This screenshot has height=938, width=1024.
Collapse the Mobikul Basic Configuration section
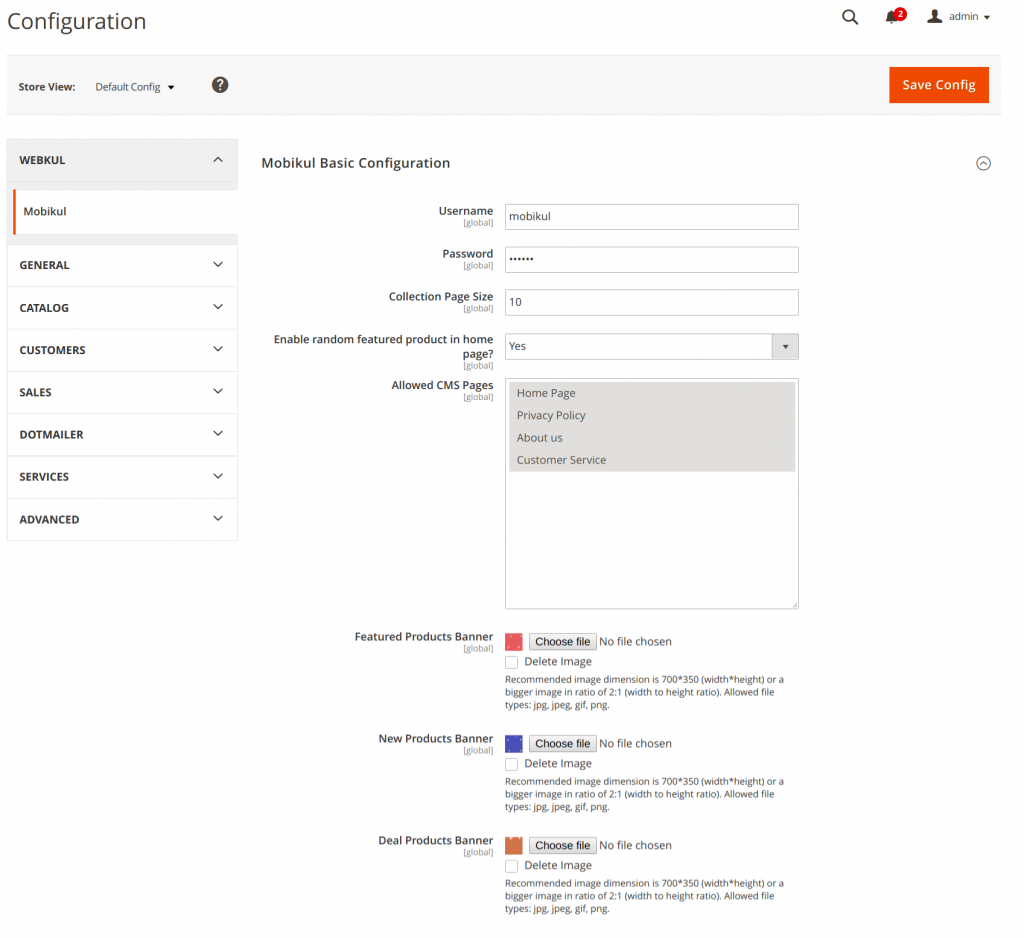[x=983, y=163]
